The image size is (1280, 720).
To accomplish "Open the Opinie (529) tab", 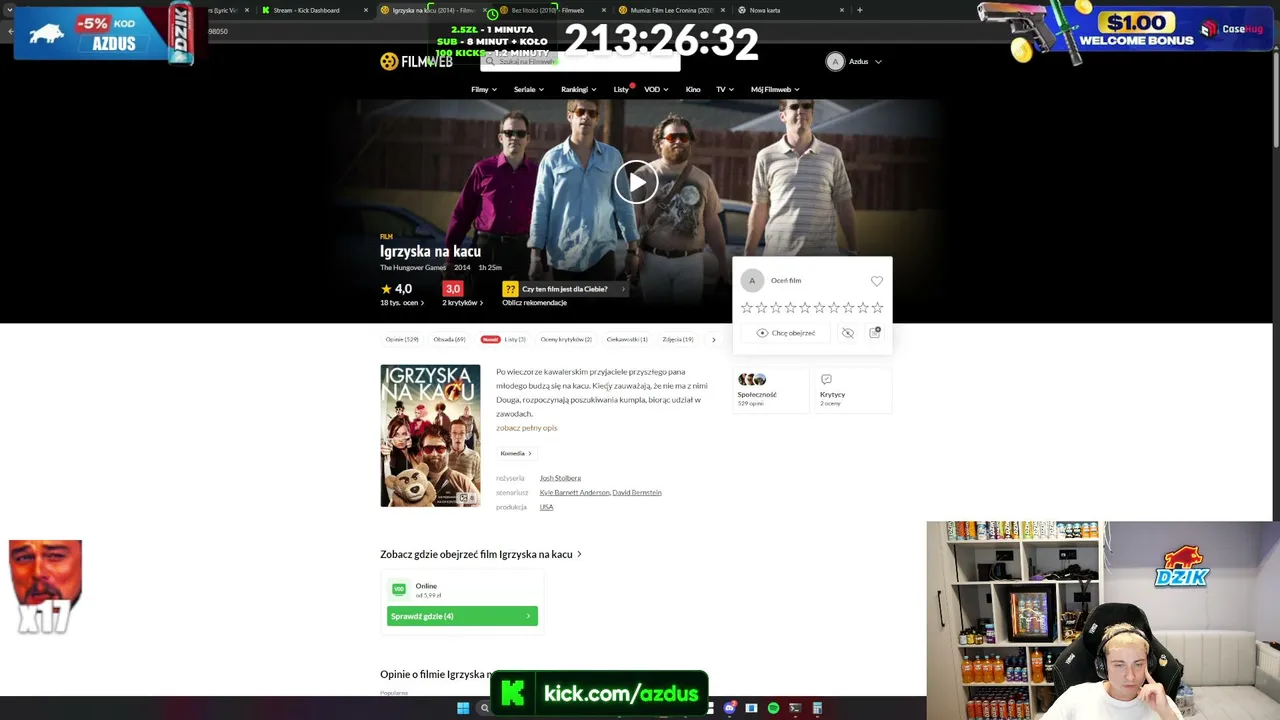I will click(x=402, y=340).
